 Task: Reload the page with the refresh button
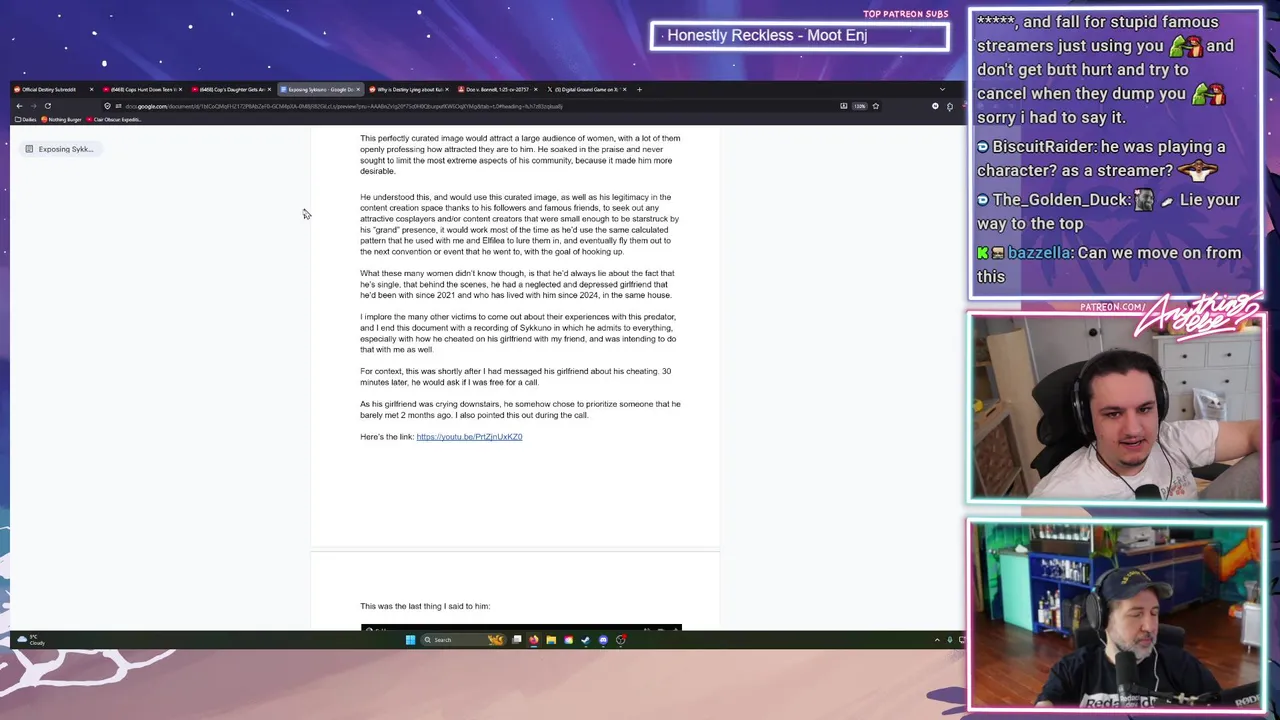(47, 106)
